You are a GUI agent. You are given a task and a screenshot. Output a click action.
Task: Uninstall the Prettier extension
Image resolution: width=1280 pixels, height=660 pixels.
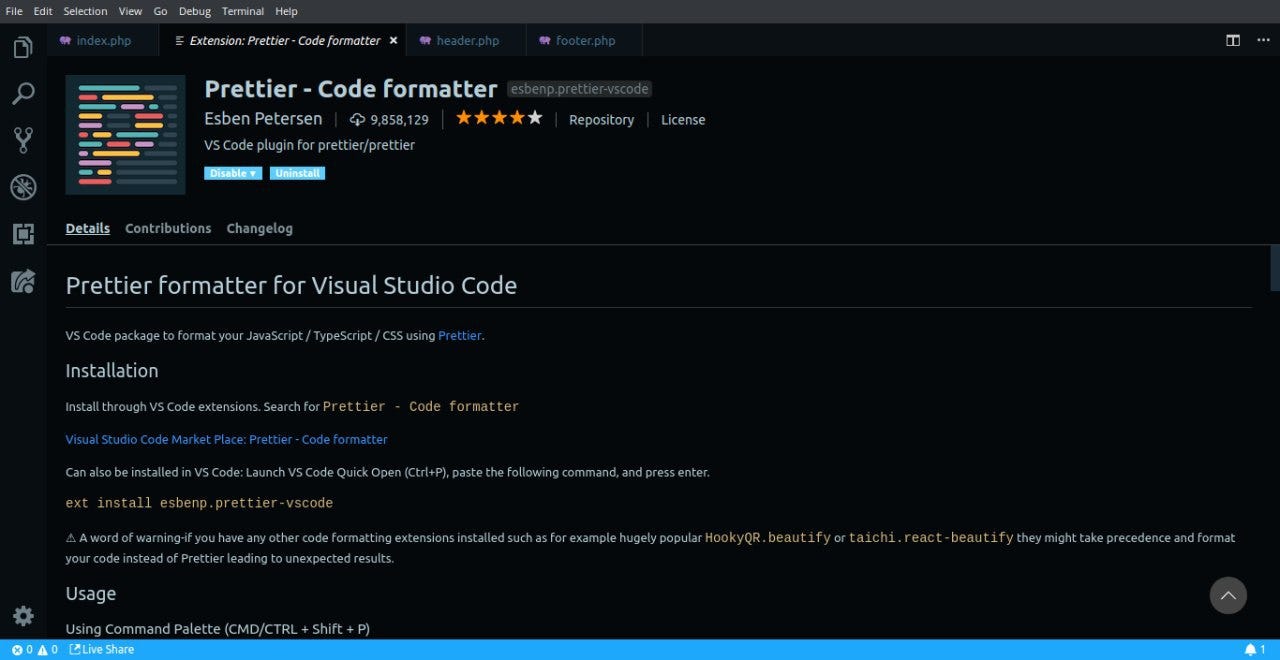click(297, 172)
